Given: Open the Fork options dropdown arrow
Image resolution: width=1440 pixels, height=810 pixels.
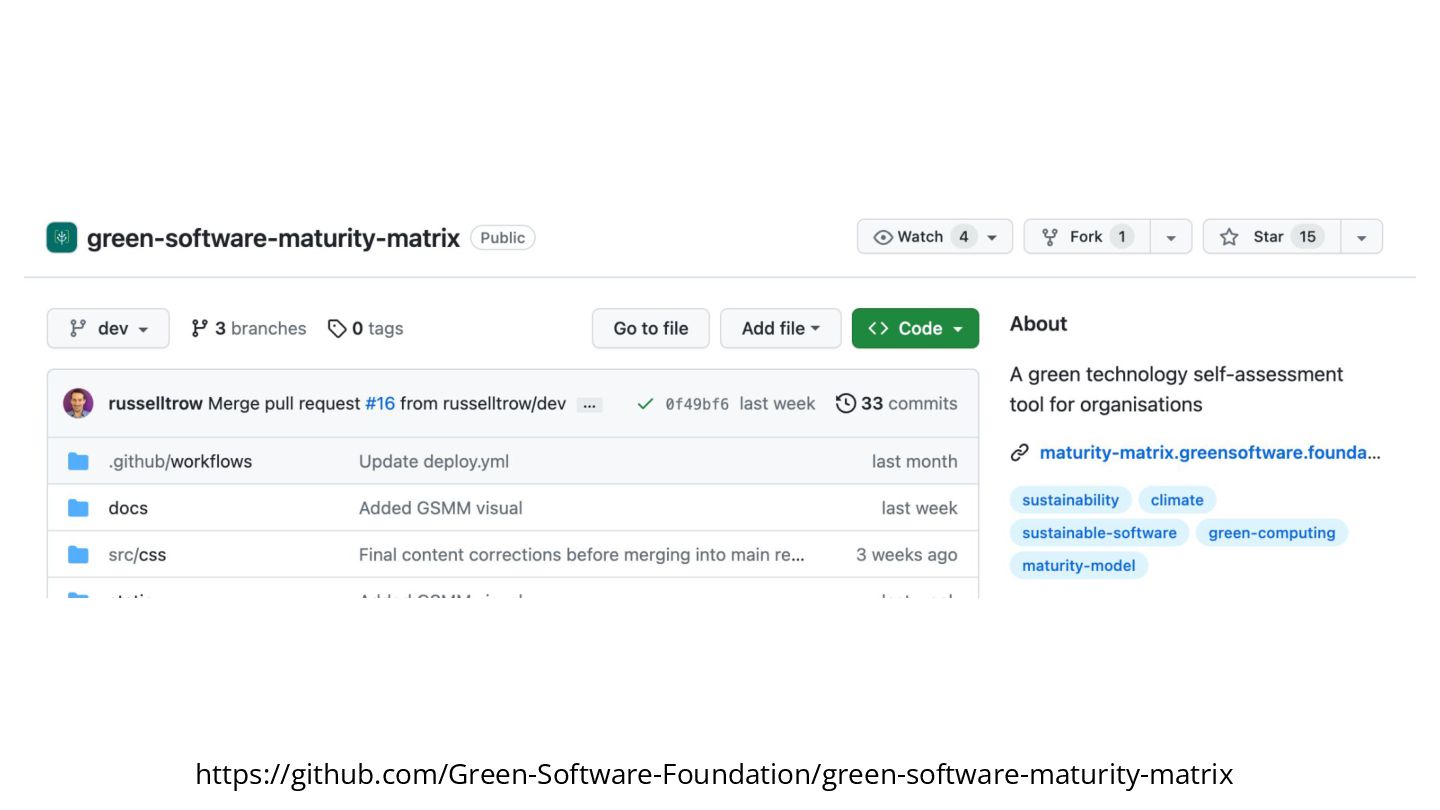Looking at the screenshot, I should [x=1171, y=238].
